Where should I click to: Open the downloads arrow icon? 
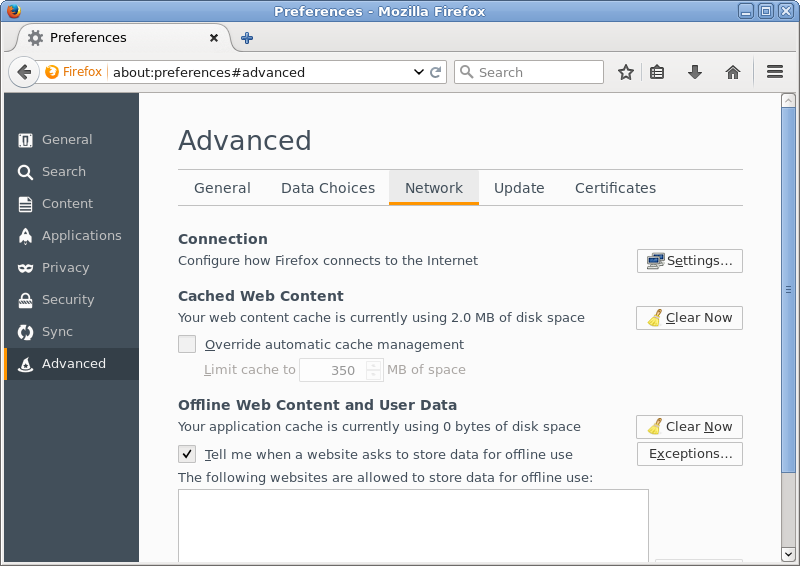coord(694,72)
